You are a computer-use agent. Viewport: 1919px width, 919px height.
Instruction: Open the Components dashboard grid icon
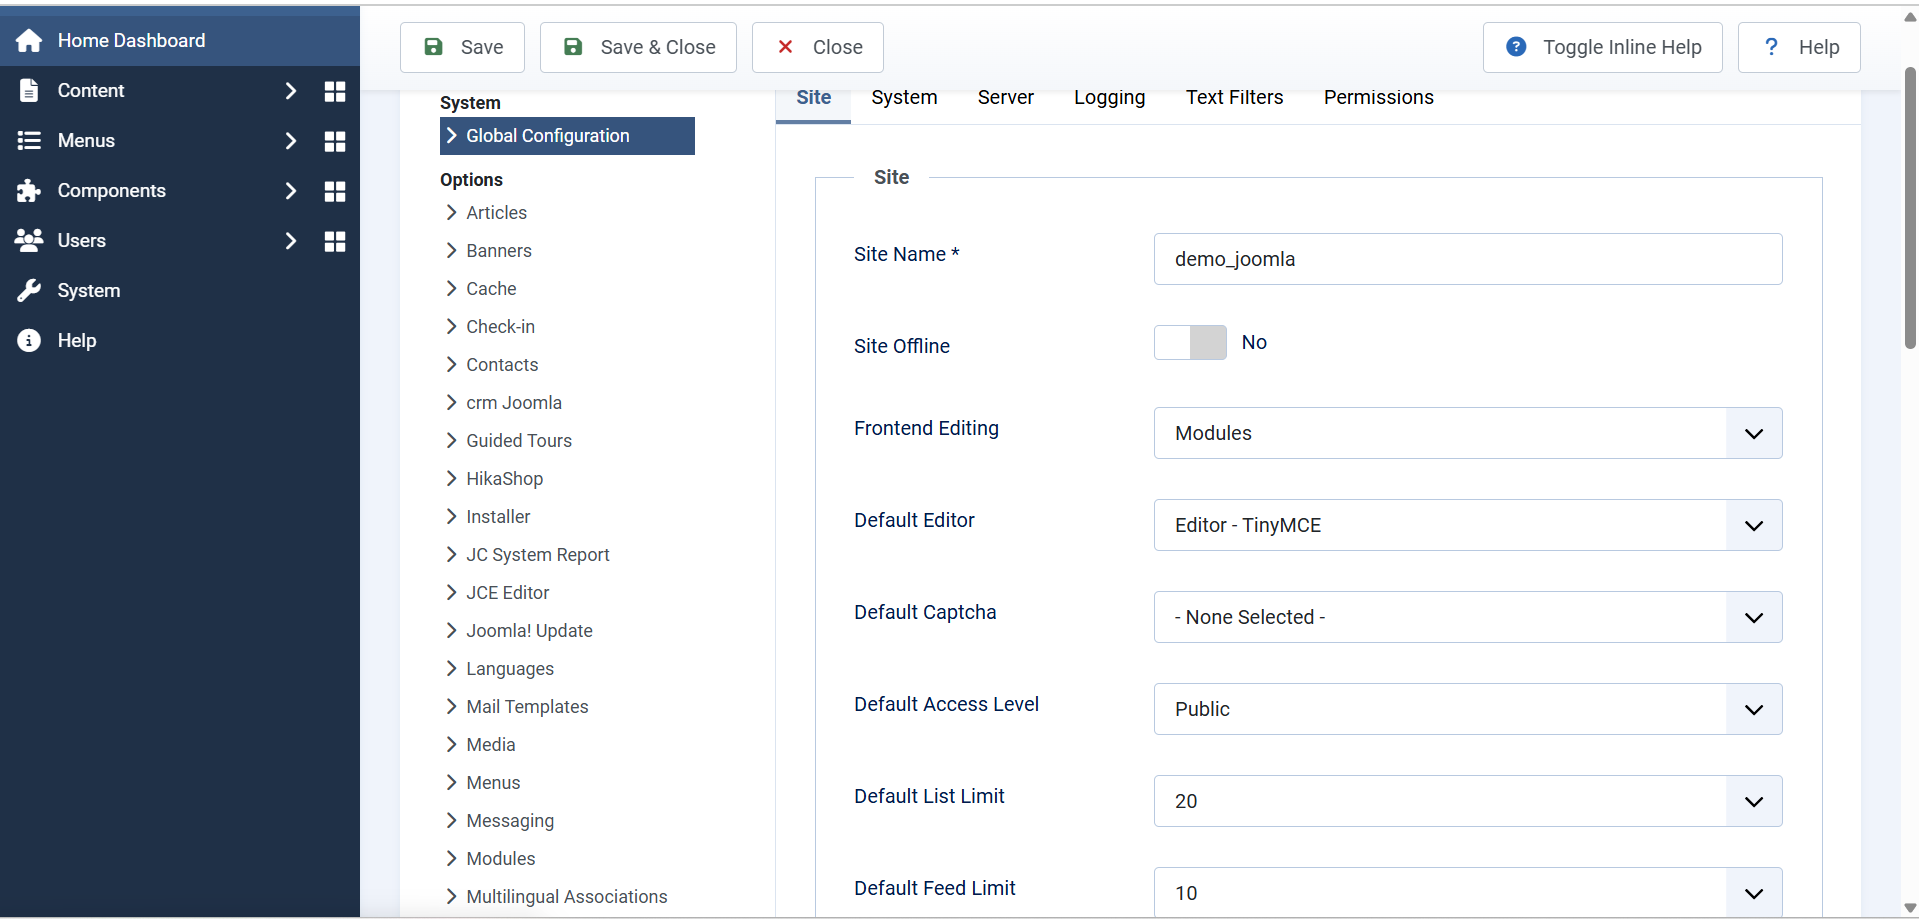[335, 191]
